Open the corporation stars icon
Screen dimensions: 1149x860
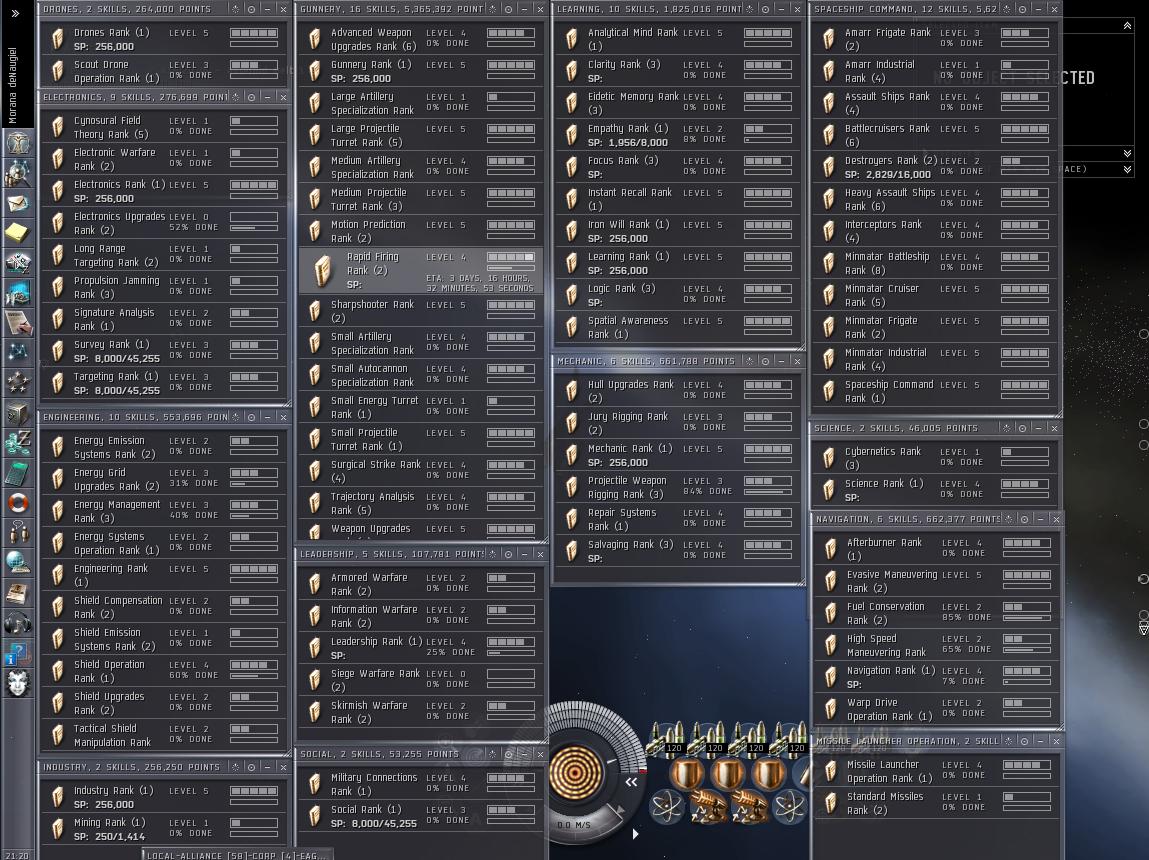point(18,382)
